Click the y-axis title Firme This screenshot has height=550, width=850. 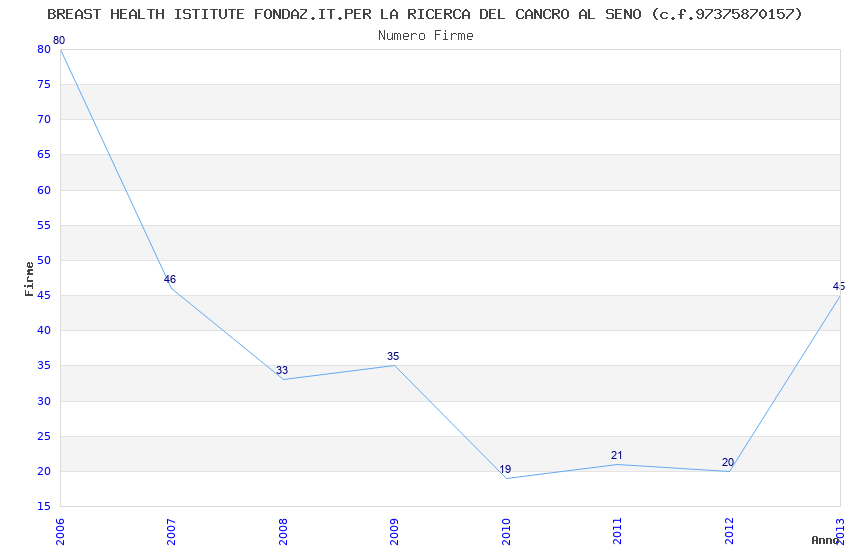[29, 279]
